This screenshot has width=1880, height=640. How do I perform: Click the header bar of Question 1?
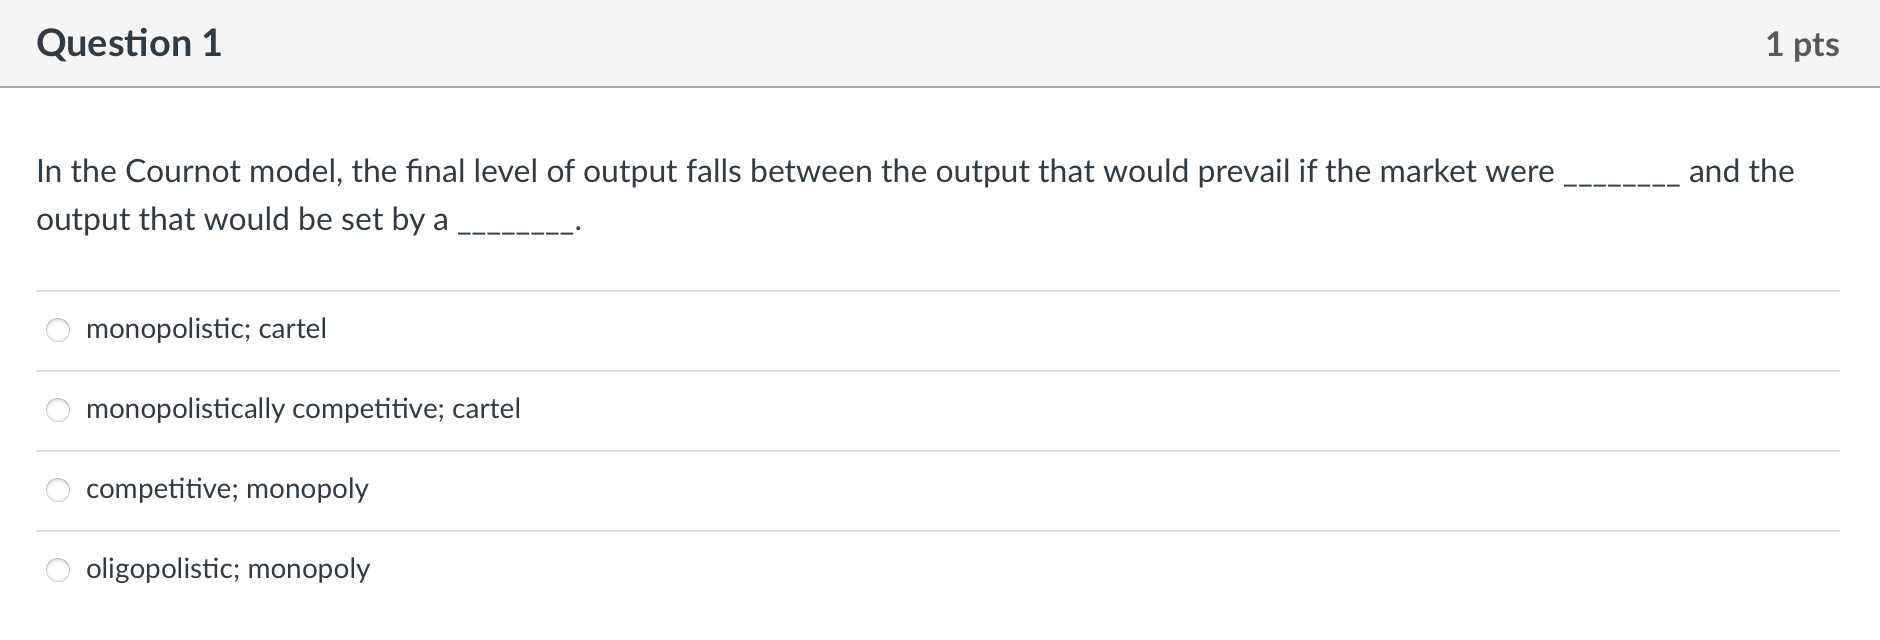pos(940,43)
